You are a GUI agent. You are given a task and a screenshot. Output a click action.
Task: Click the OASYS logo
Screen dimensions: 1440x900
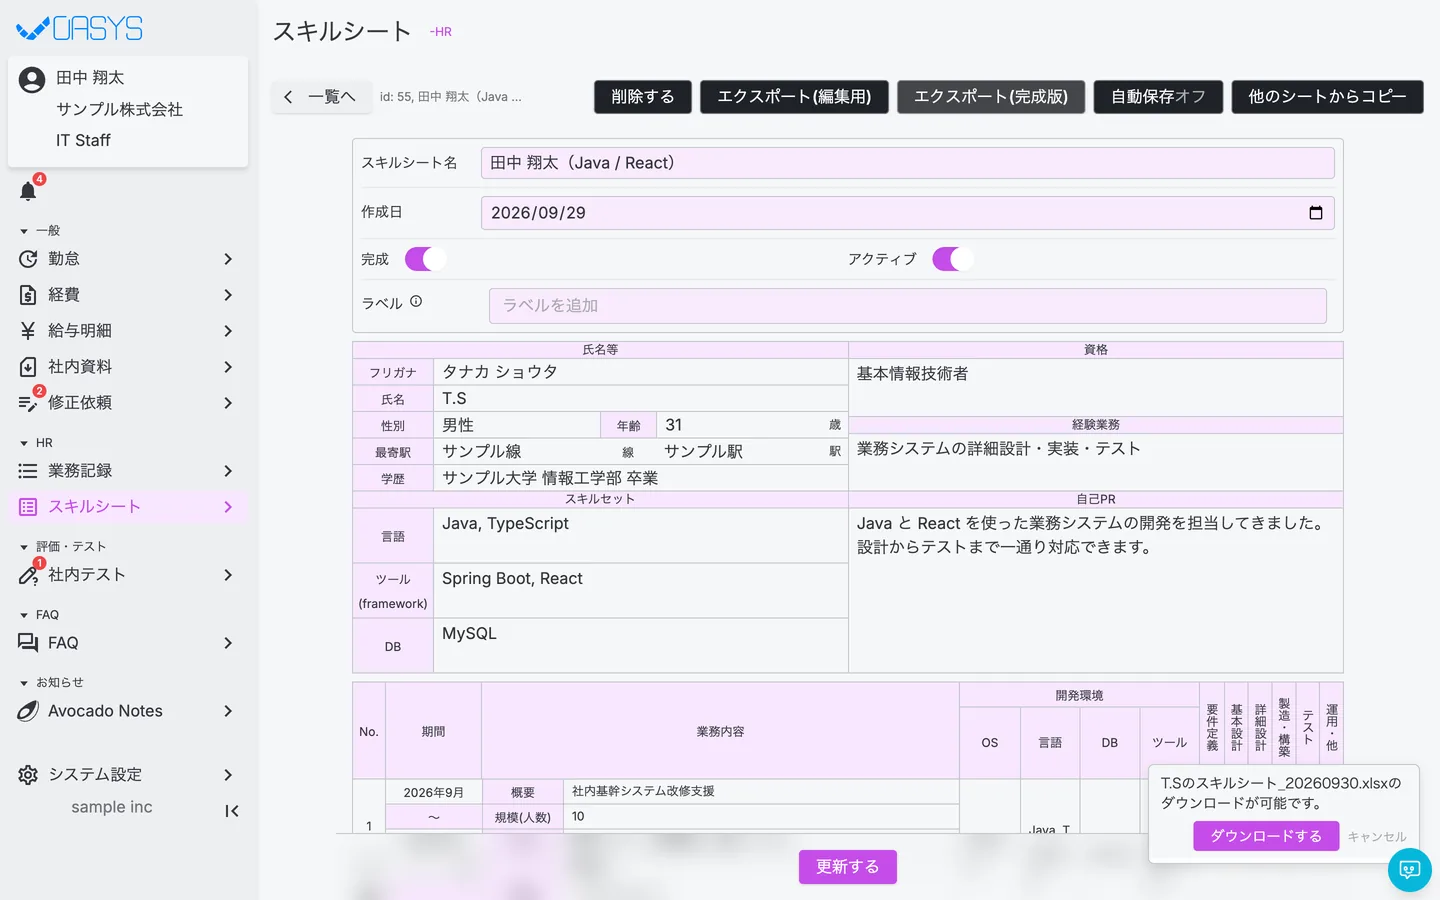(x=80, y=28)
